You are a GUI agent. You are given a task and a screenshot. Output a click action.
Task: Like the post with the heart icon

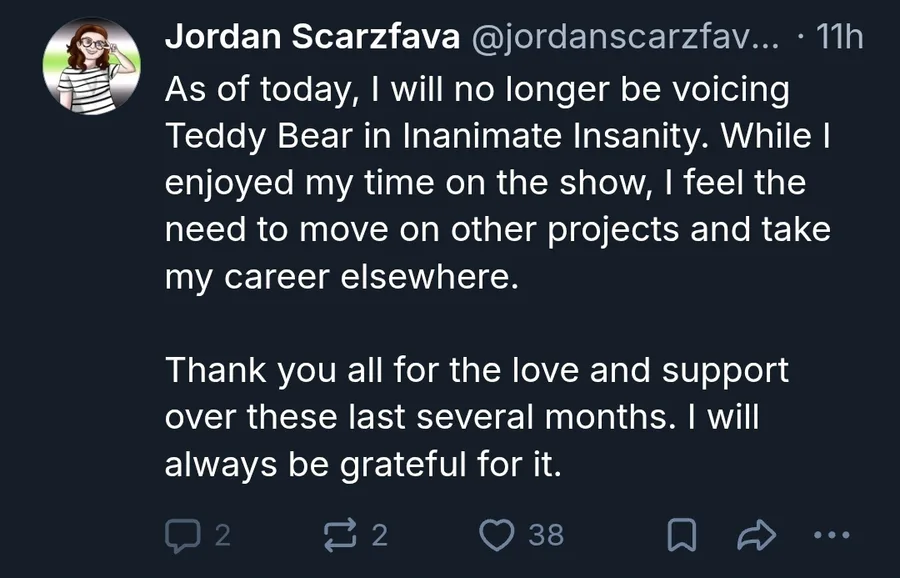point(496,536)
